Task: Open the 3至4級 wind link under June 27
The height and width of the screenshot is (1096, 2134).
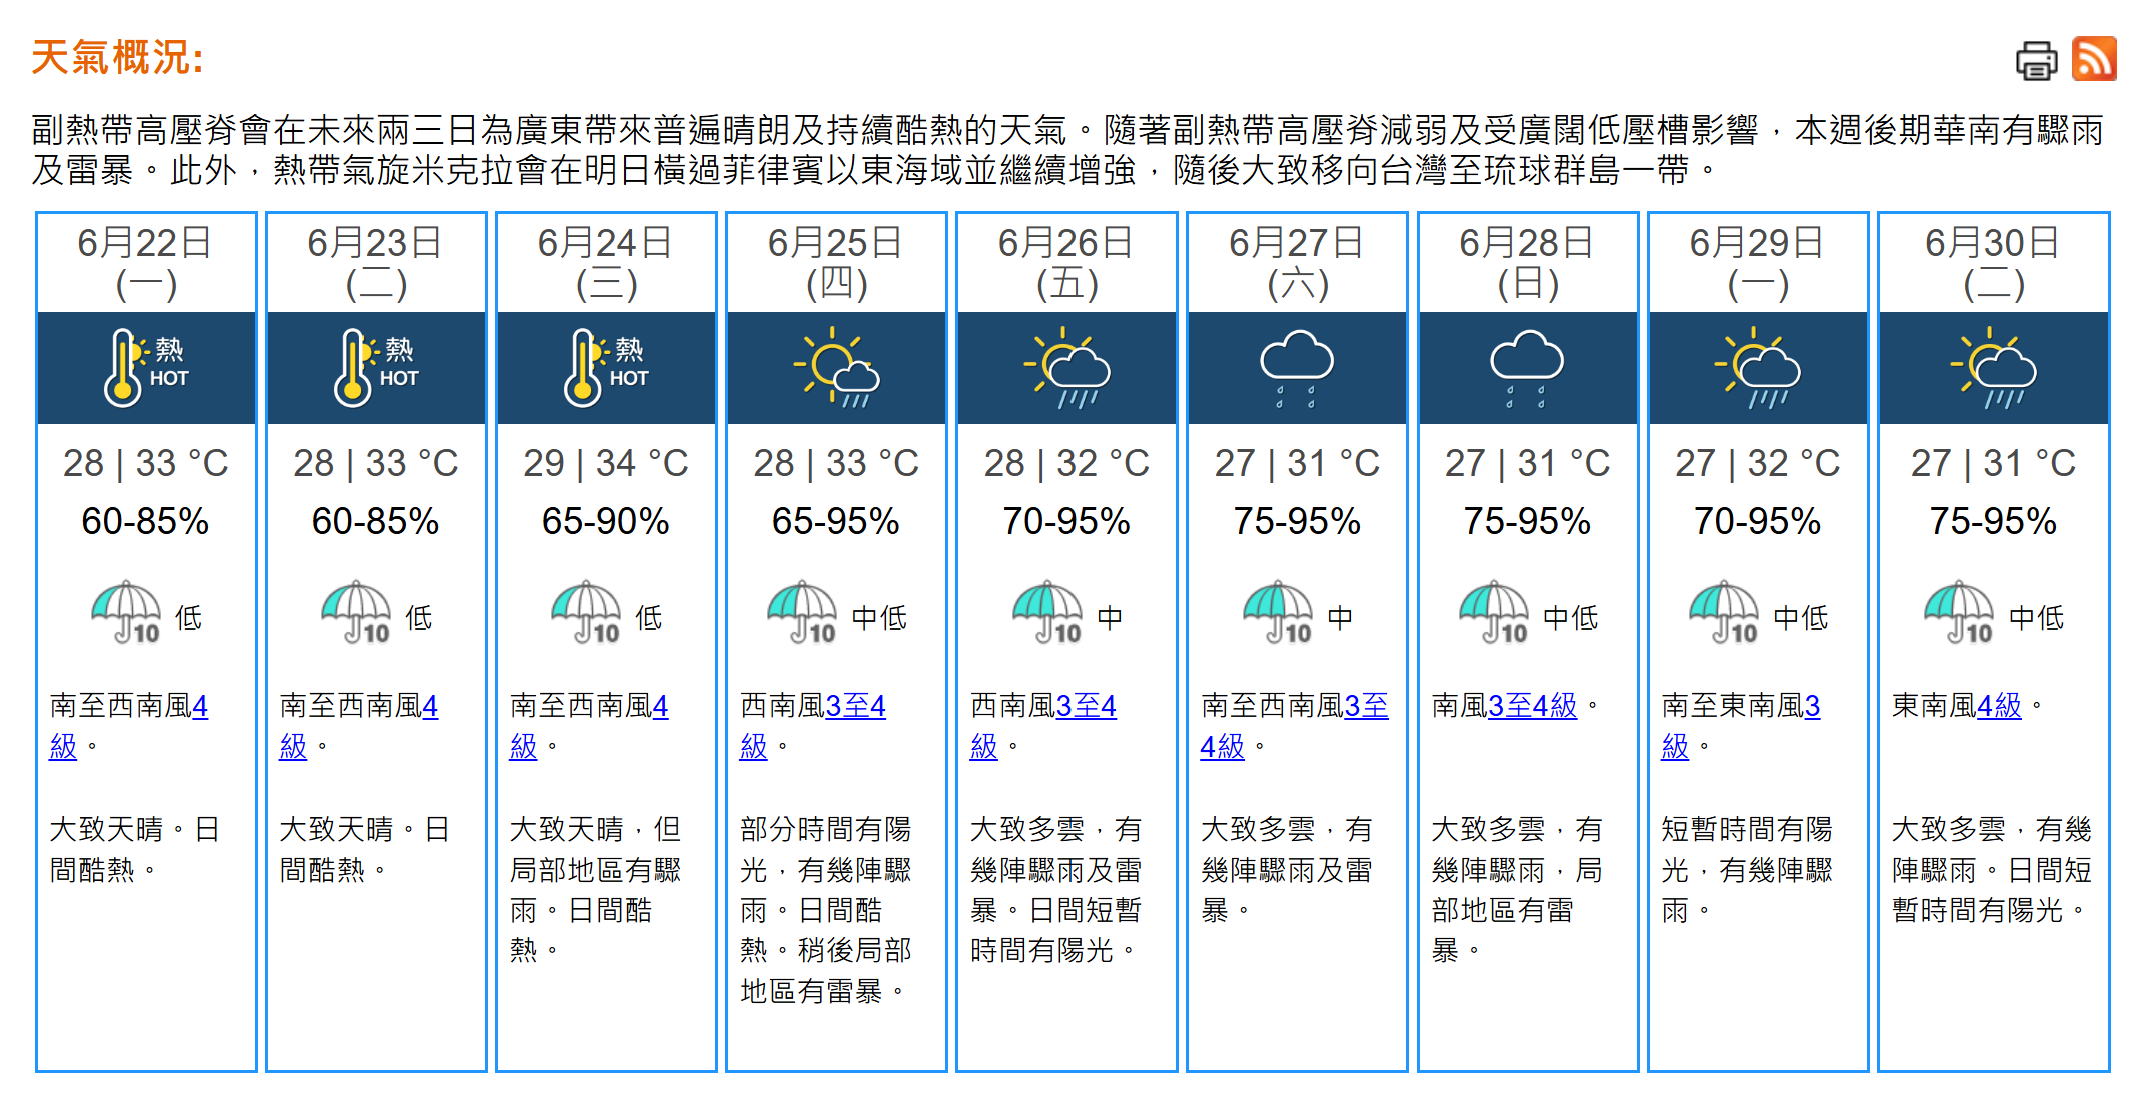Action: pyautogui.click(x=1294, y=726)
